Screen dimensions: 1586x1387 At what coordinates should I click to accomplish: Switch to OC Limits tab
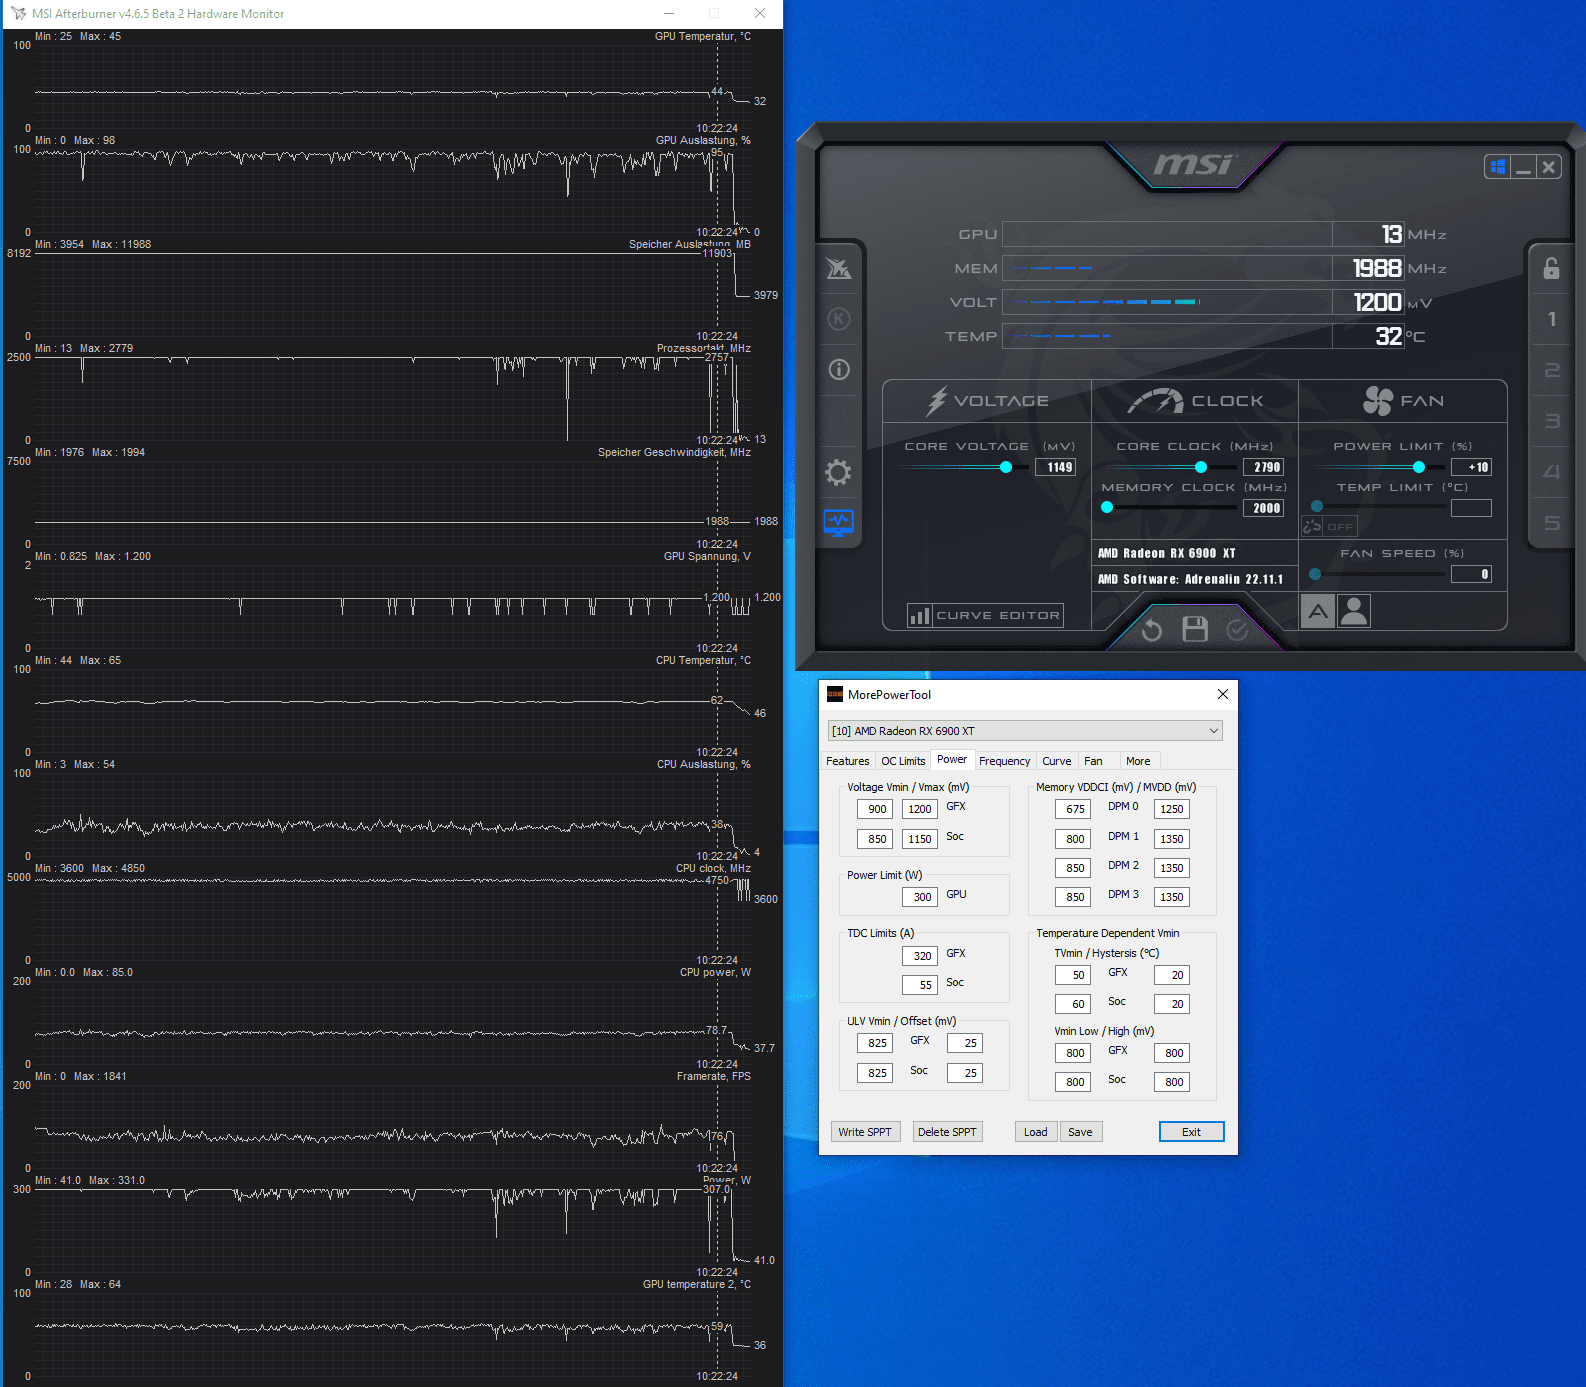tap(903, 761)
